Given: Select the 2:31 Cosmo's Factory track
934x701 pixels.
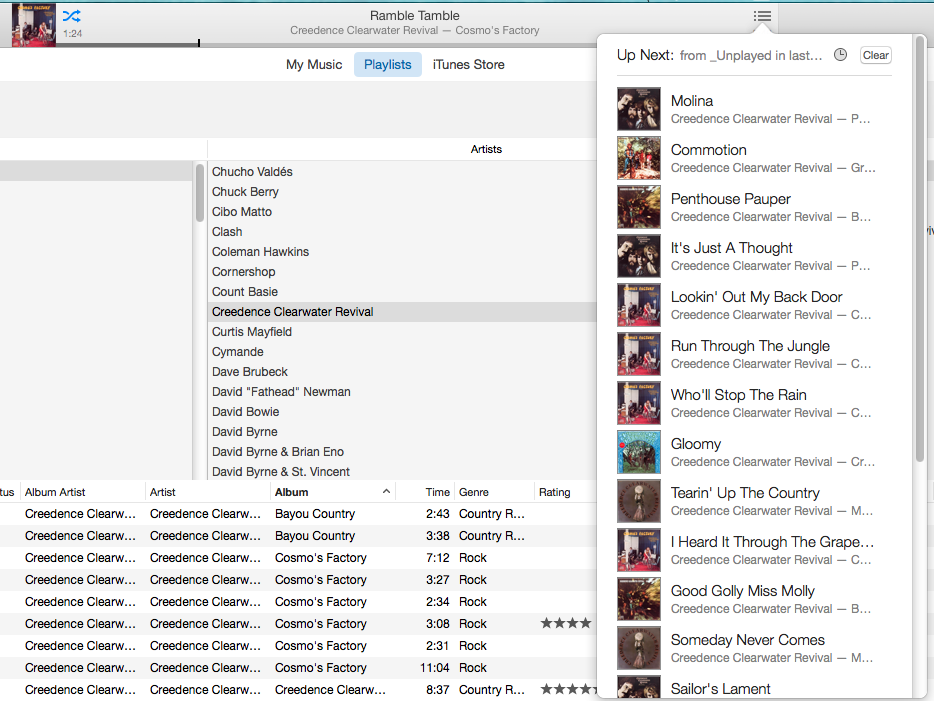Looking at the screenshot, I should 298,646.
